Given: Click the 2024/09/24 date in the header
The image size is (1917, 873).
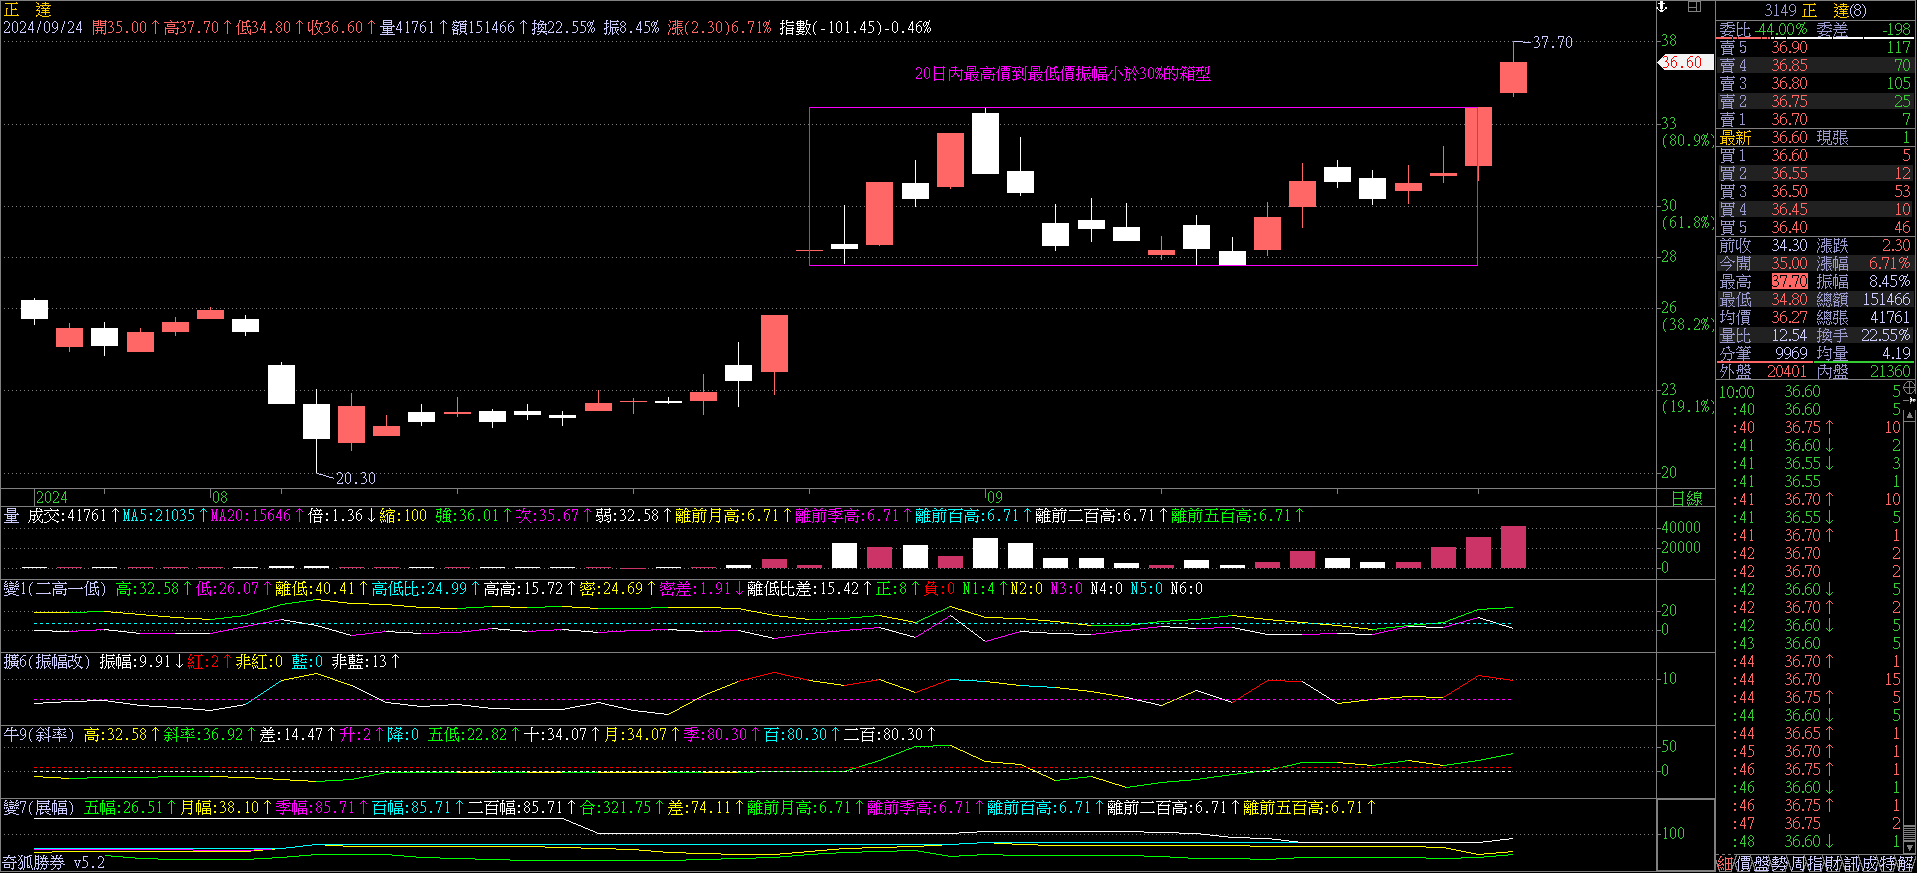Looking at the screenshot, I should [x=43, y=27].
